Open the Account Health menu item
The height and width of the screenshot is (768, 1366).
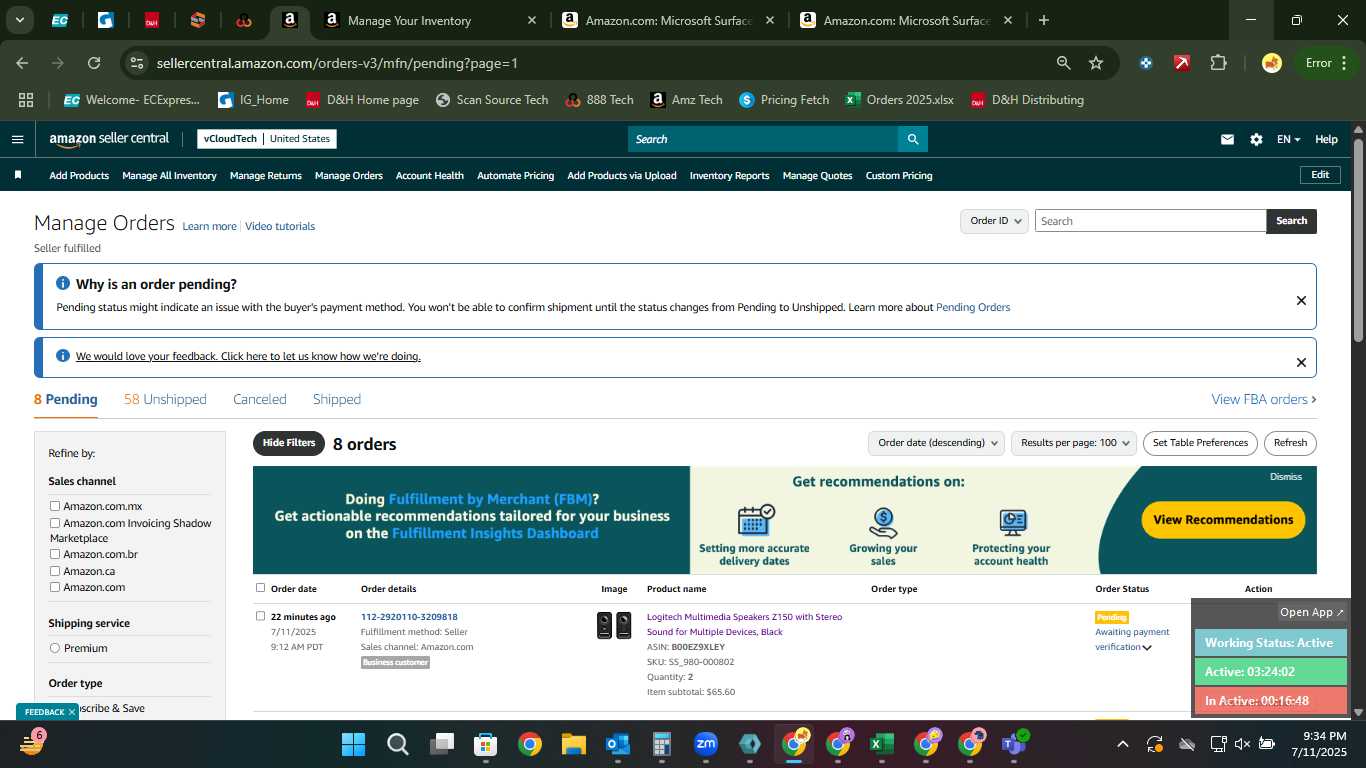[430, 175]
